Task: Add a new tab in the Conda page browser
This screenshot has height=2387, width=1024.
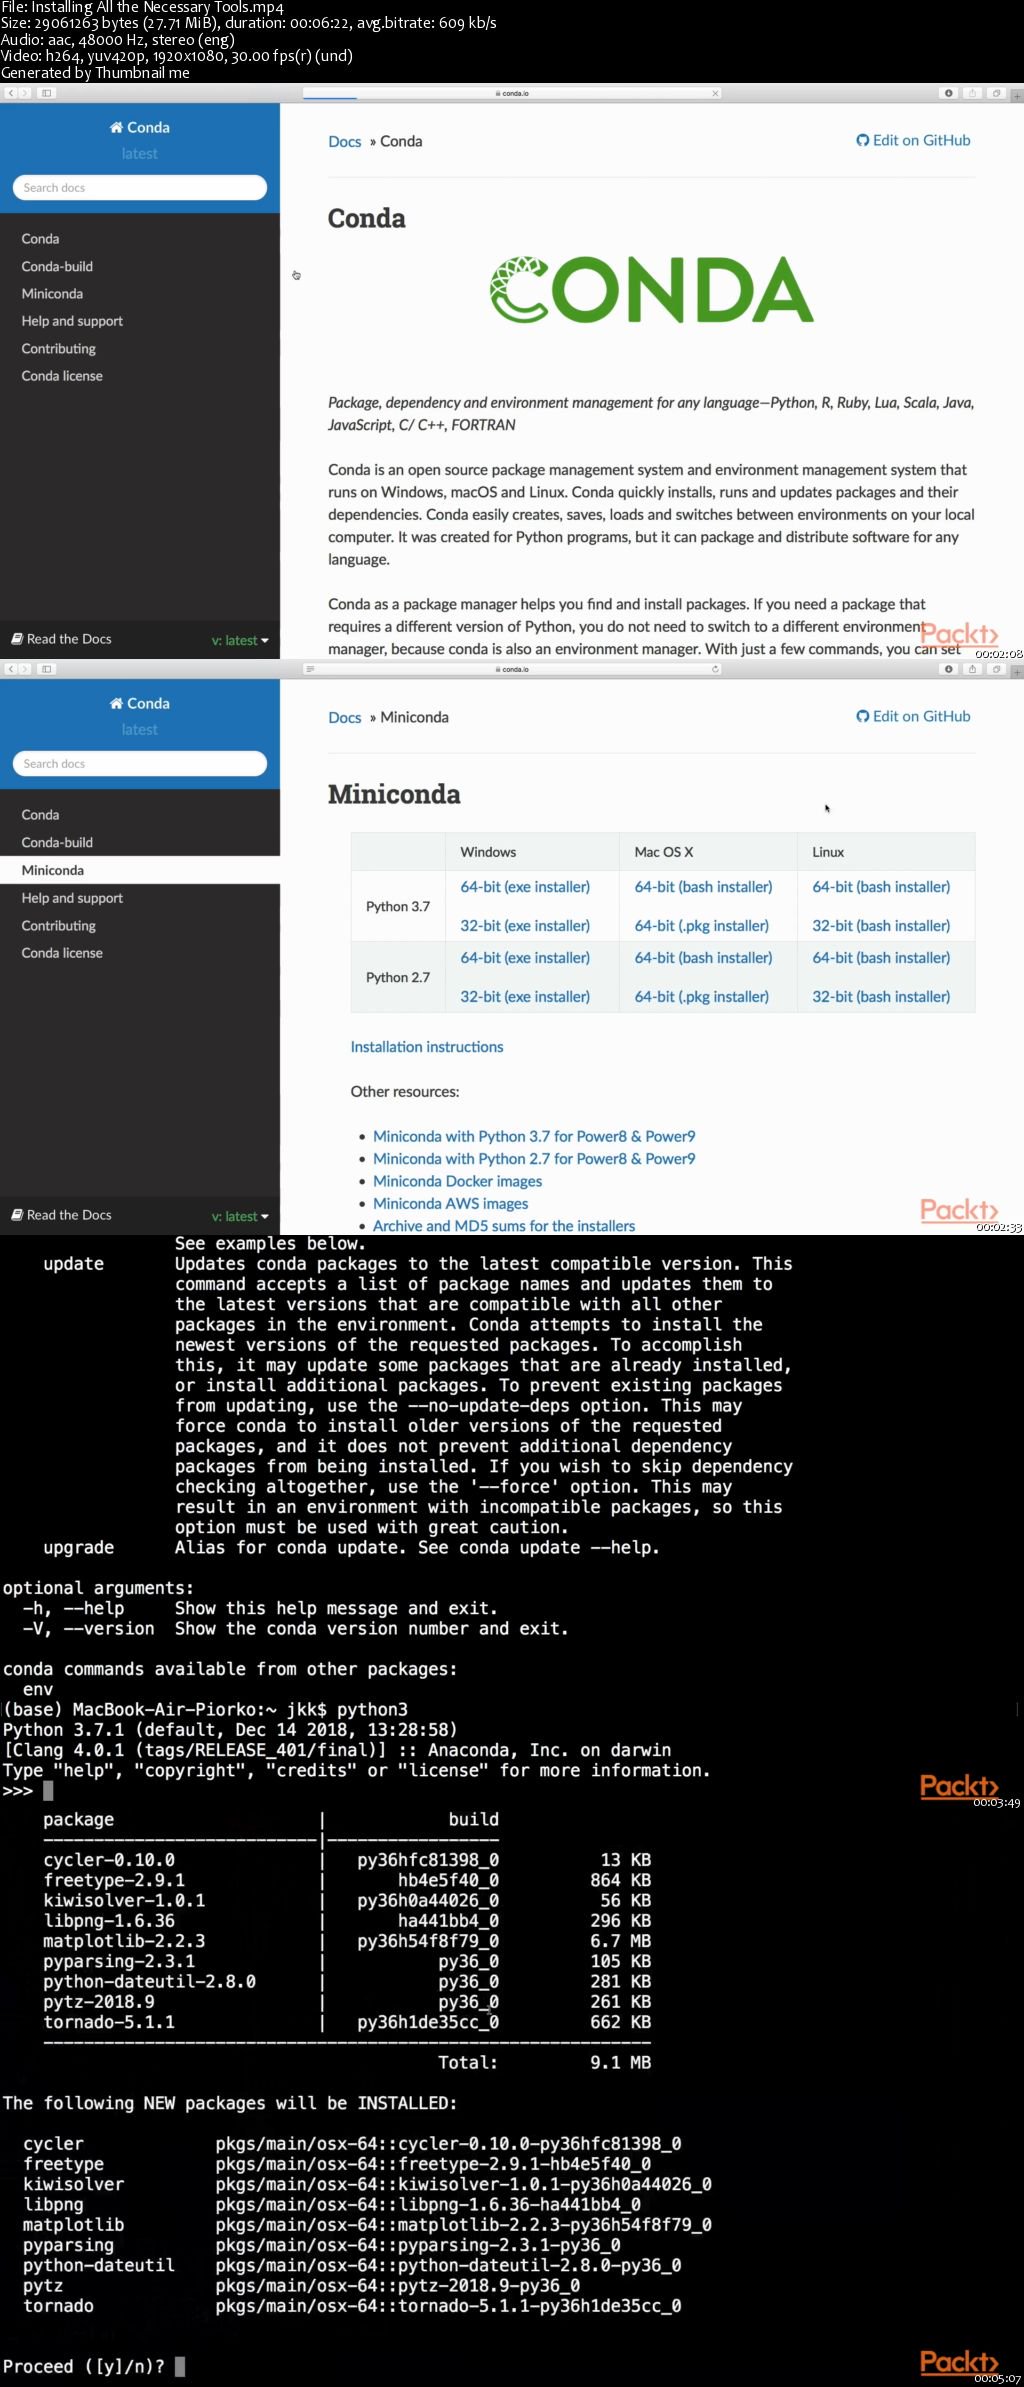Action: click(1017, 96)
